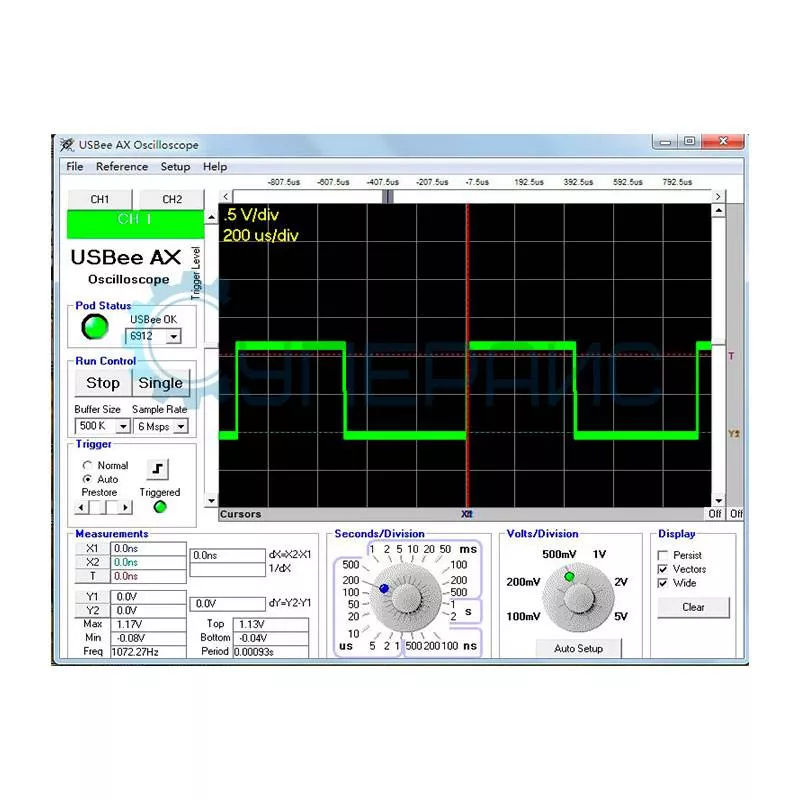Click the Prestore right arrow
The image size is (800, 800).
coord(126,507)
